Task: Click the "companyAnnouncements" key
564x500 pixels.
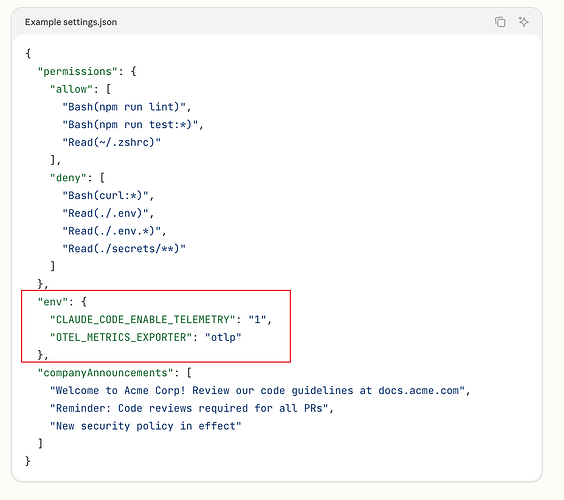Action: [105, 373]
